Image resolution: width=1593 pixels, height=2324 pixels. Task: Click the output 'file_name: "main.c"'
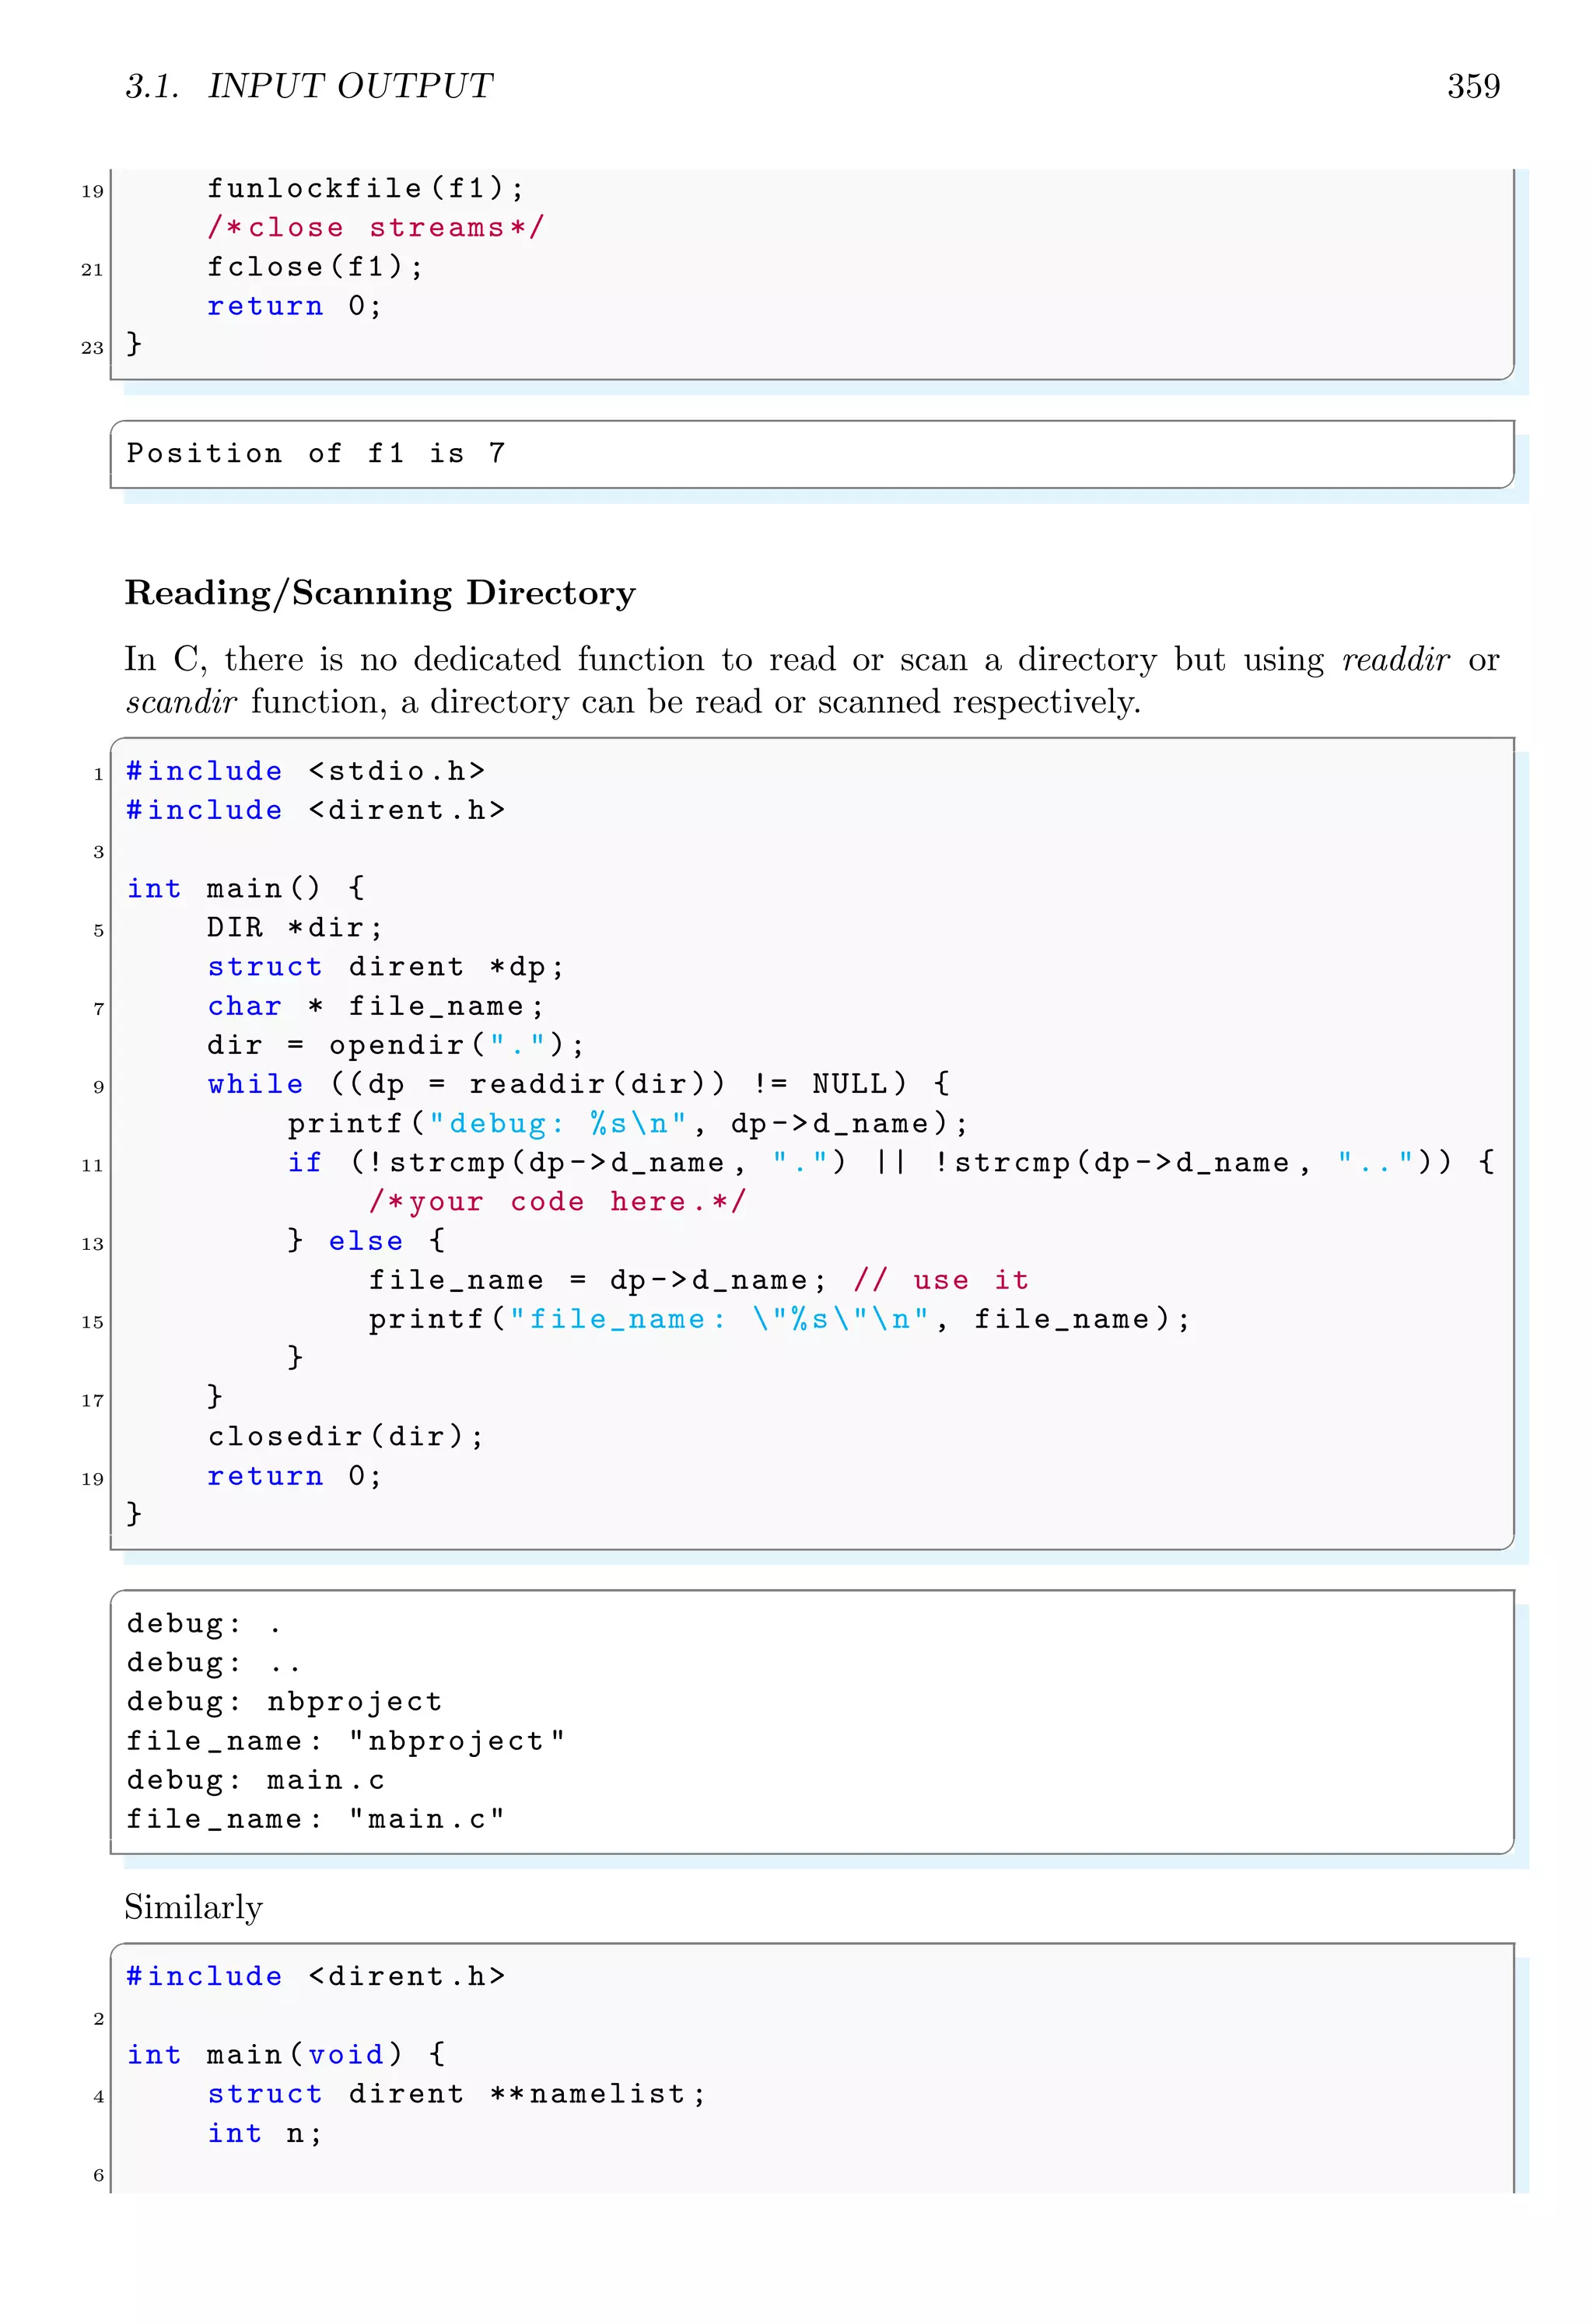(x=316, y=1818)
